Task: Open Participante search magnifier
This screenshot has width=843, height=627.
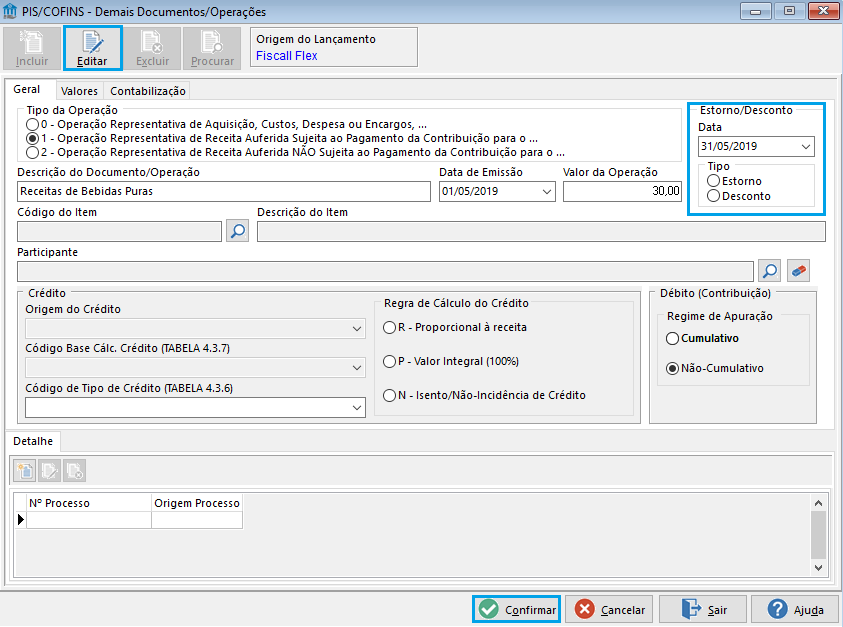Action: point(769,270)
